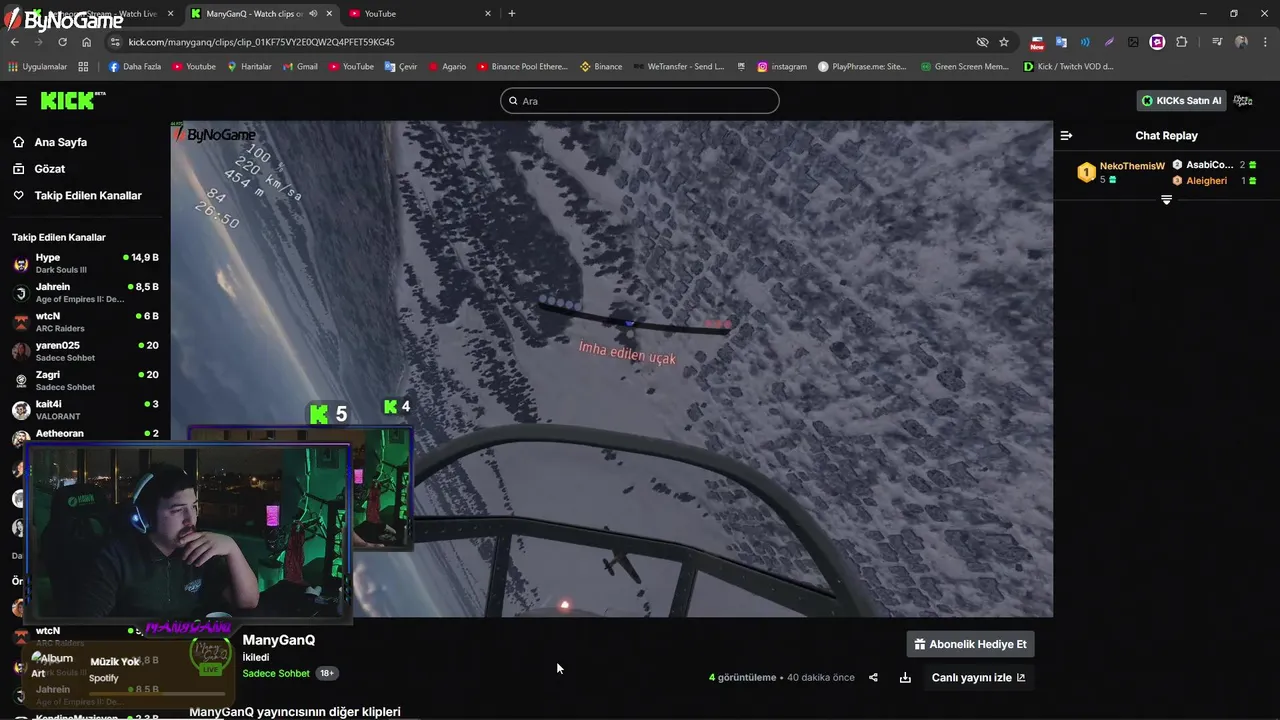Select NekoThemisW in the gift leaderboard
This screenshot has width=1280, height=720.
point(1121,172)
